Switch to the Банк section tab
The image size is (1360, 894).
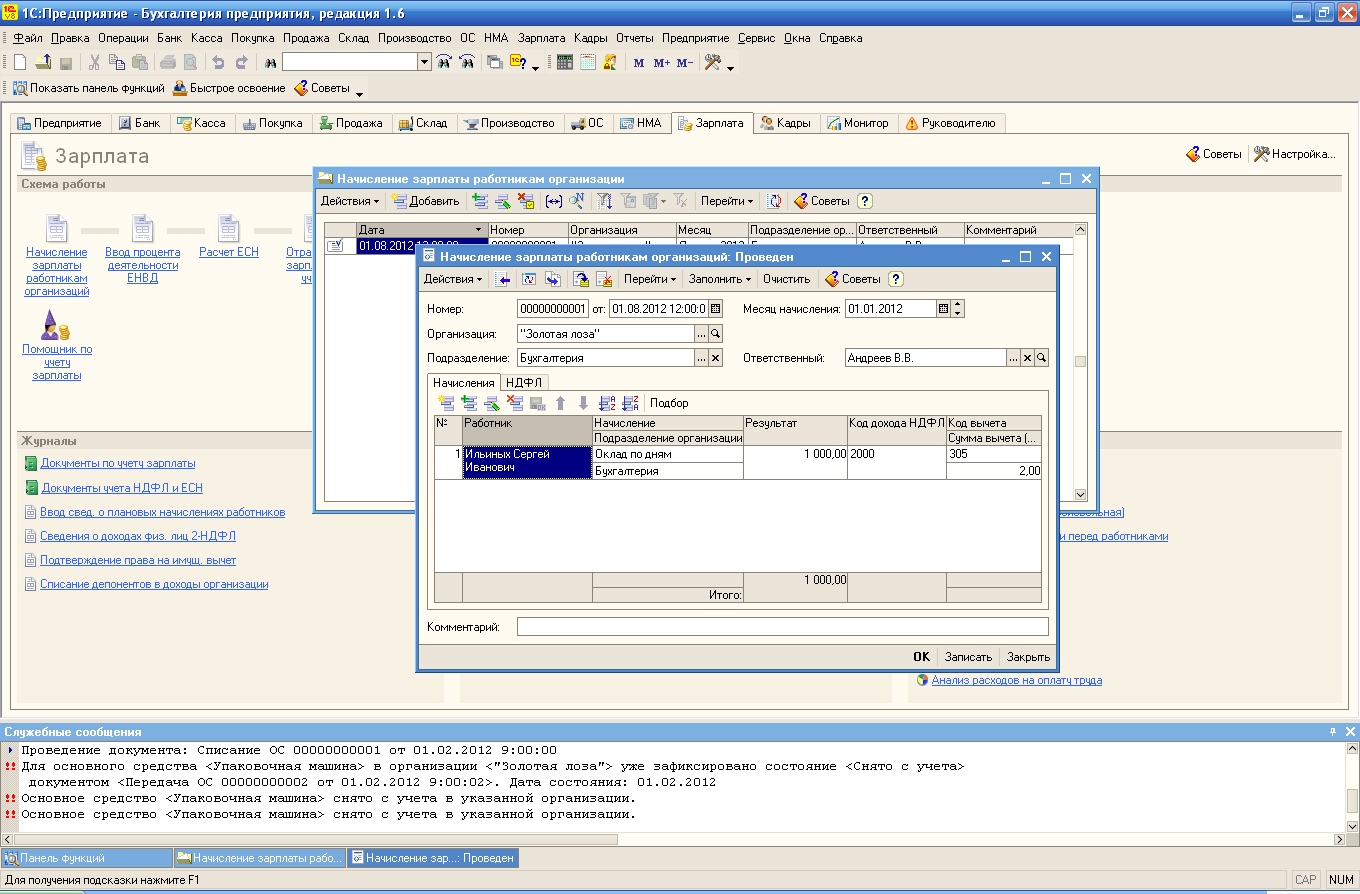tap(139, 123)
